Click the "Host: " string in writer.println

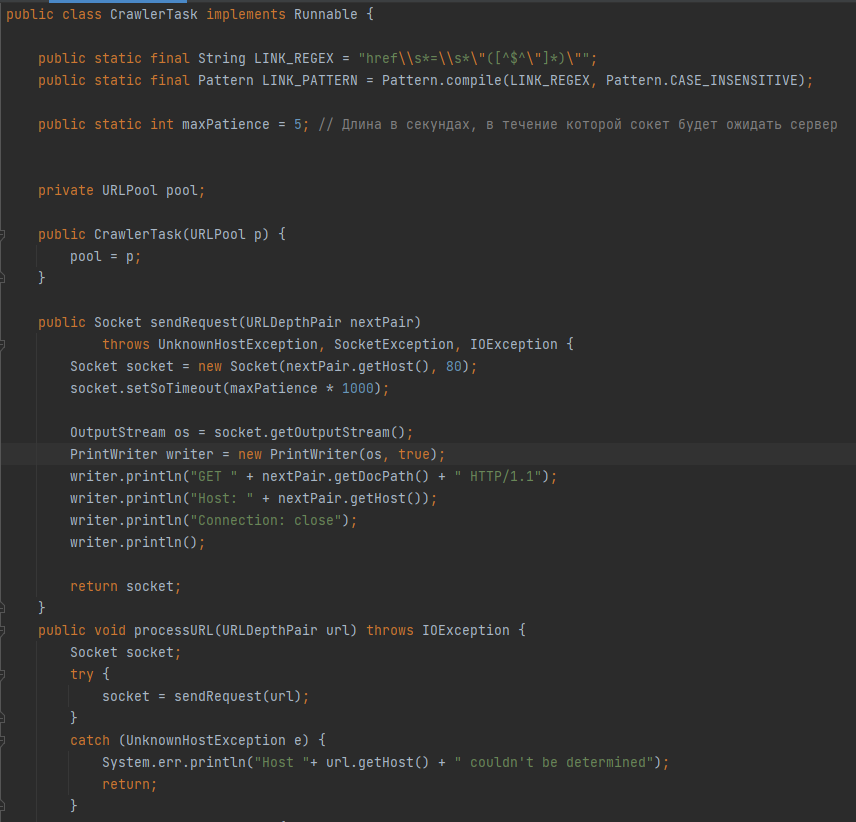click(x=222, y=499)
